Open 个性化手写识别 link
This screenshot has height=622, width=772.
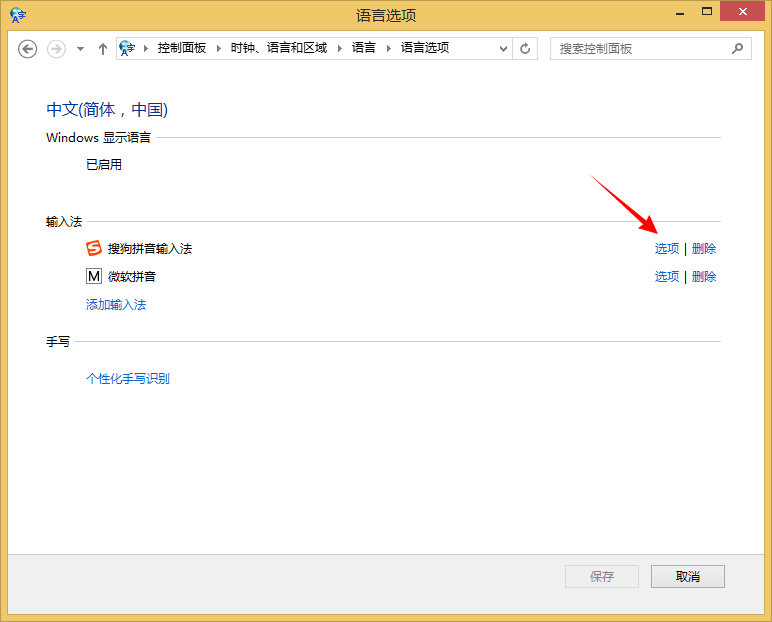[128, 379]
